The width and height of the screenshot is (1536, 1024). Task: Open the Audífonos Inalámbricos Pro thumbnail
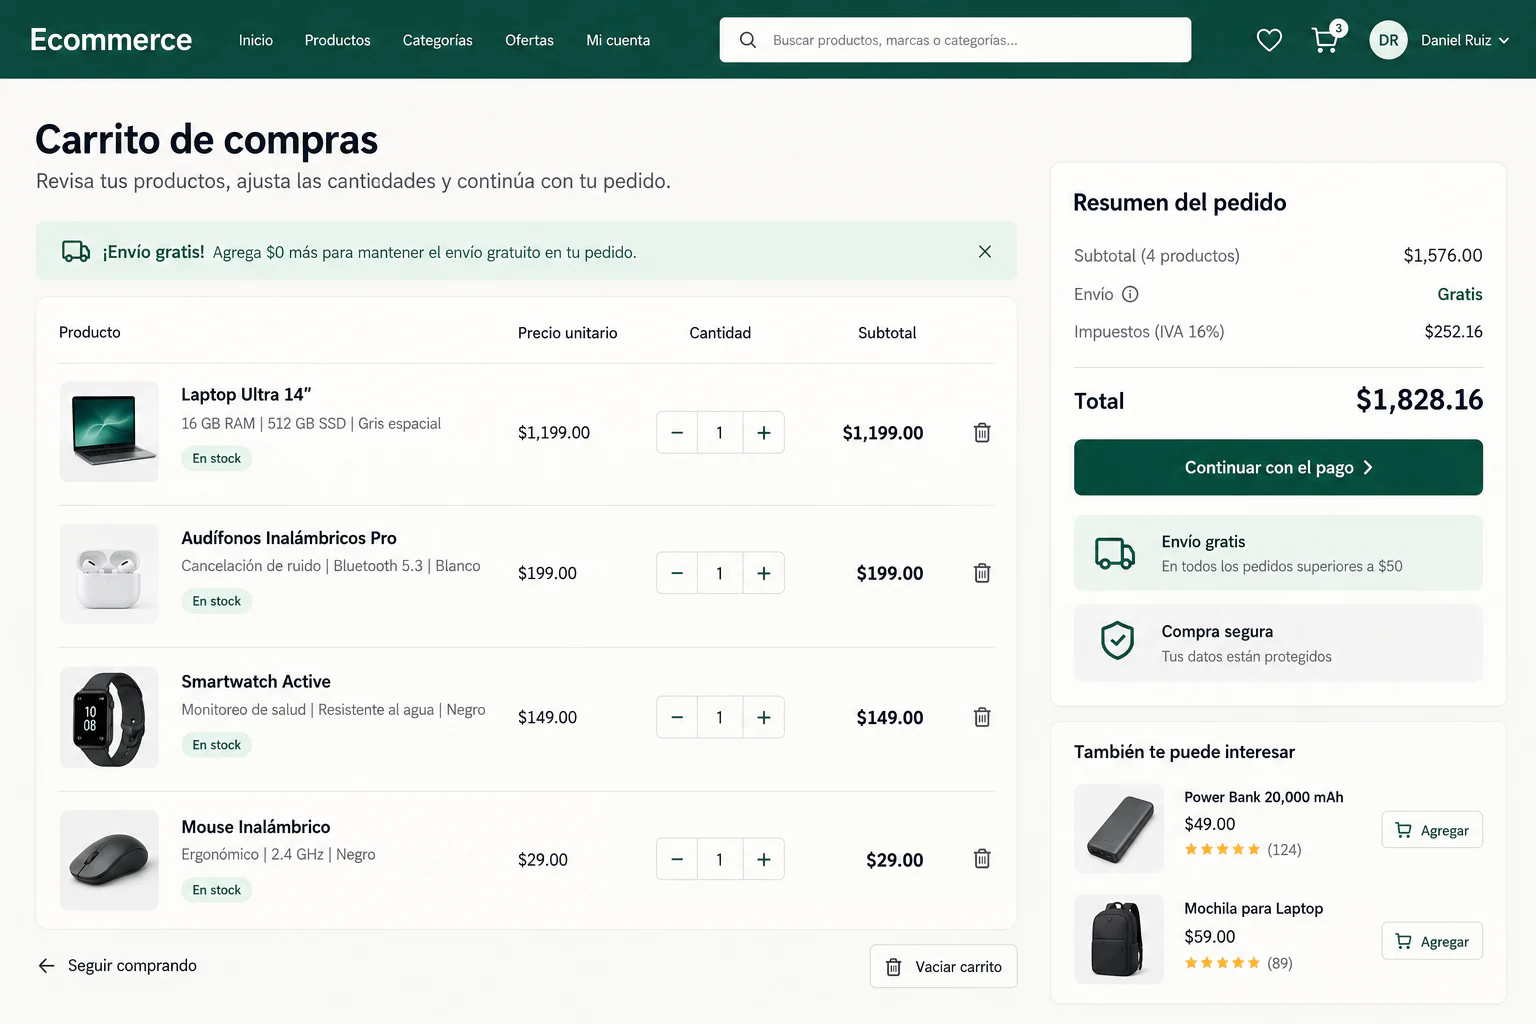click(x=109, y=574)
